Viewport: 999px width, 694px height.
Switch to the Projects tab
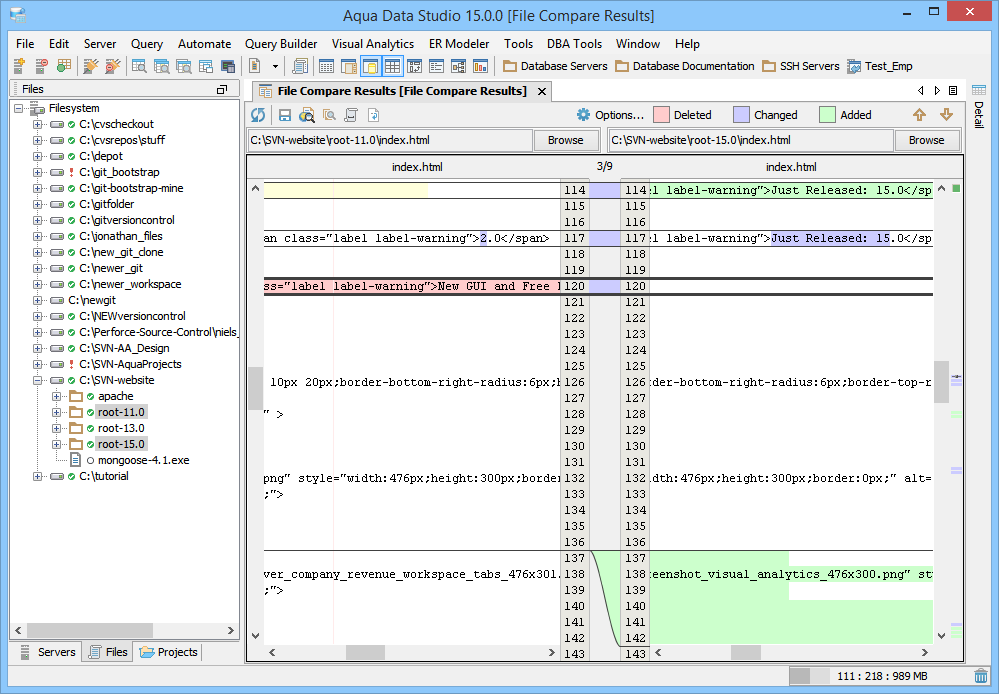coord(169,652)
